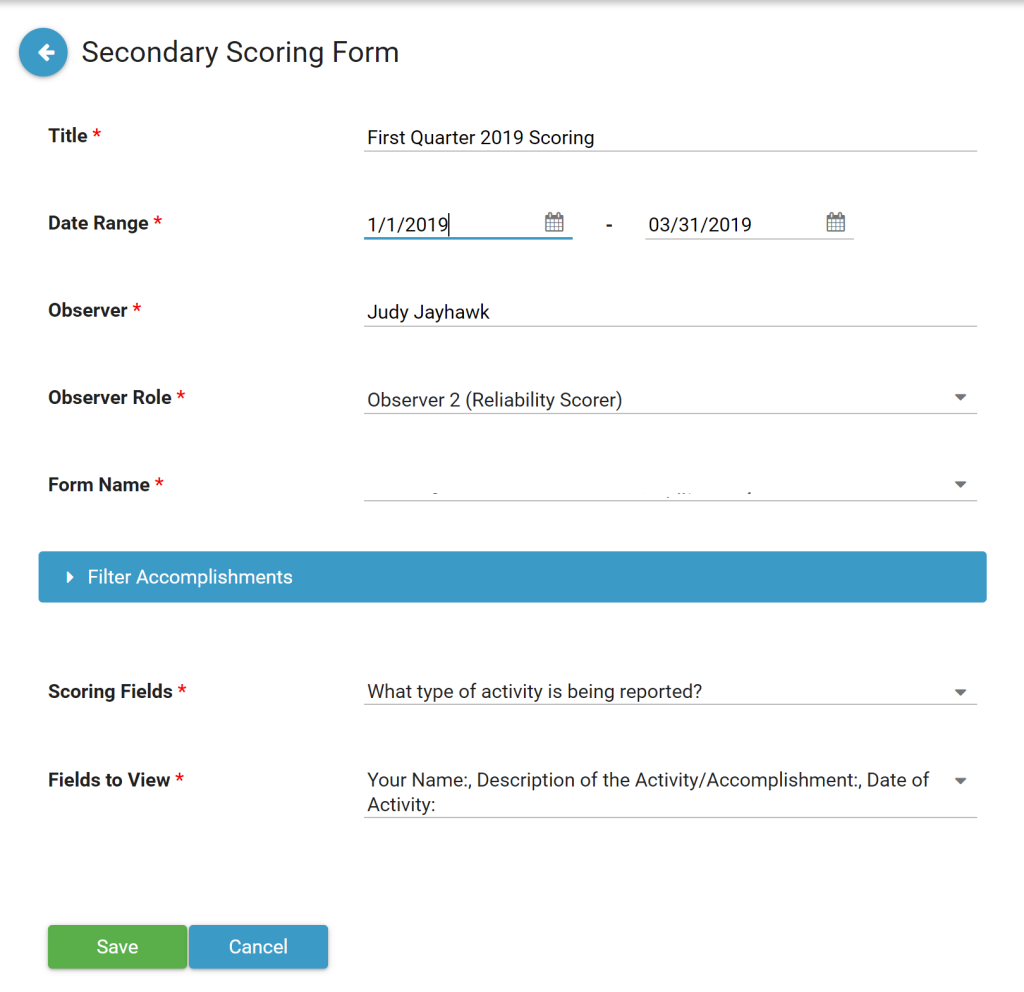Open the Observer Role dropdown arrow
The image size is (1024, 992).
[959, 397]
